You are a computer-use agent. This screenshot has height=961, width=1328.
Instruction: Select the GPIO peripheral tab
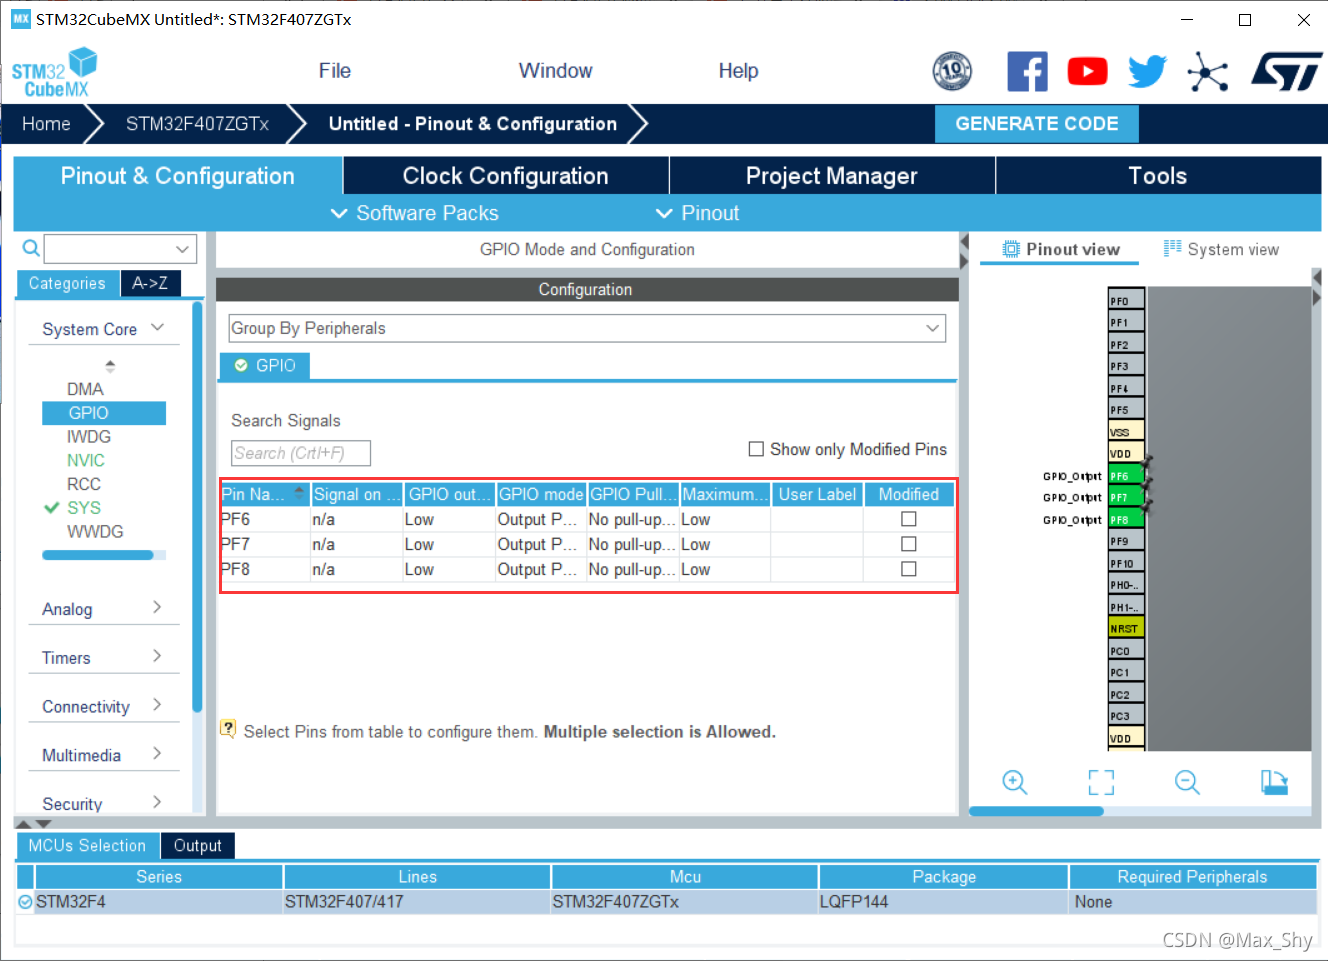(265, 366)
